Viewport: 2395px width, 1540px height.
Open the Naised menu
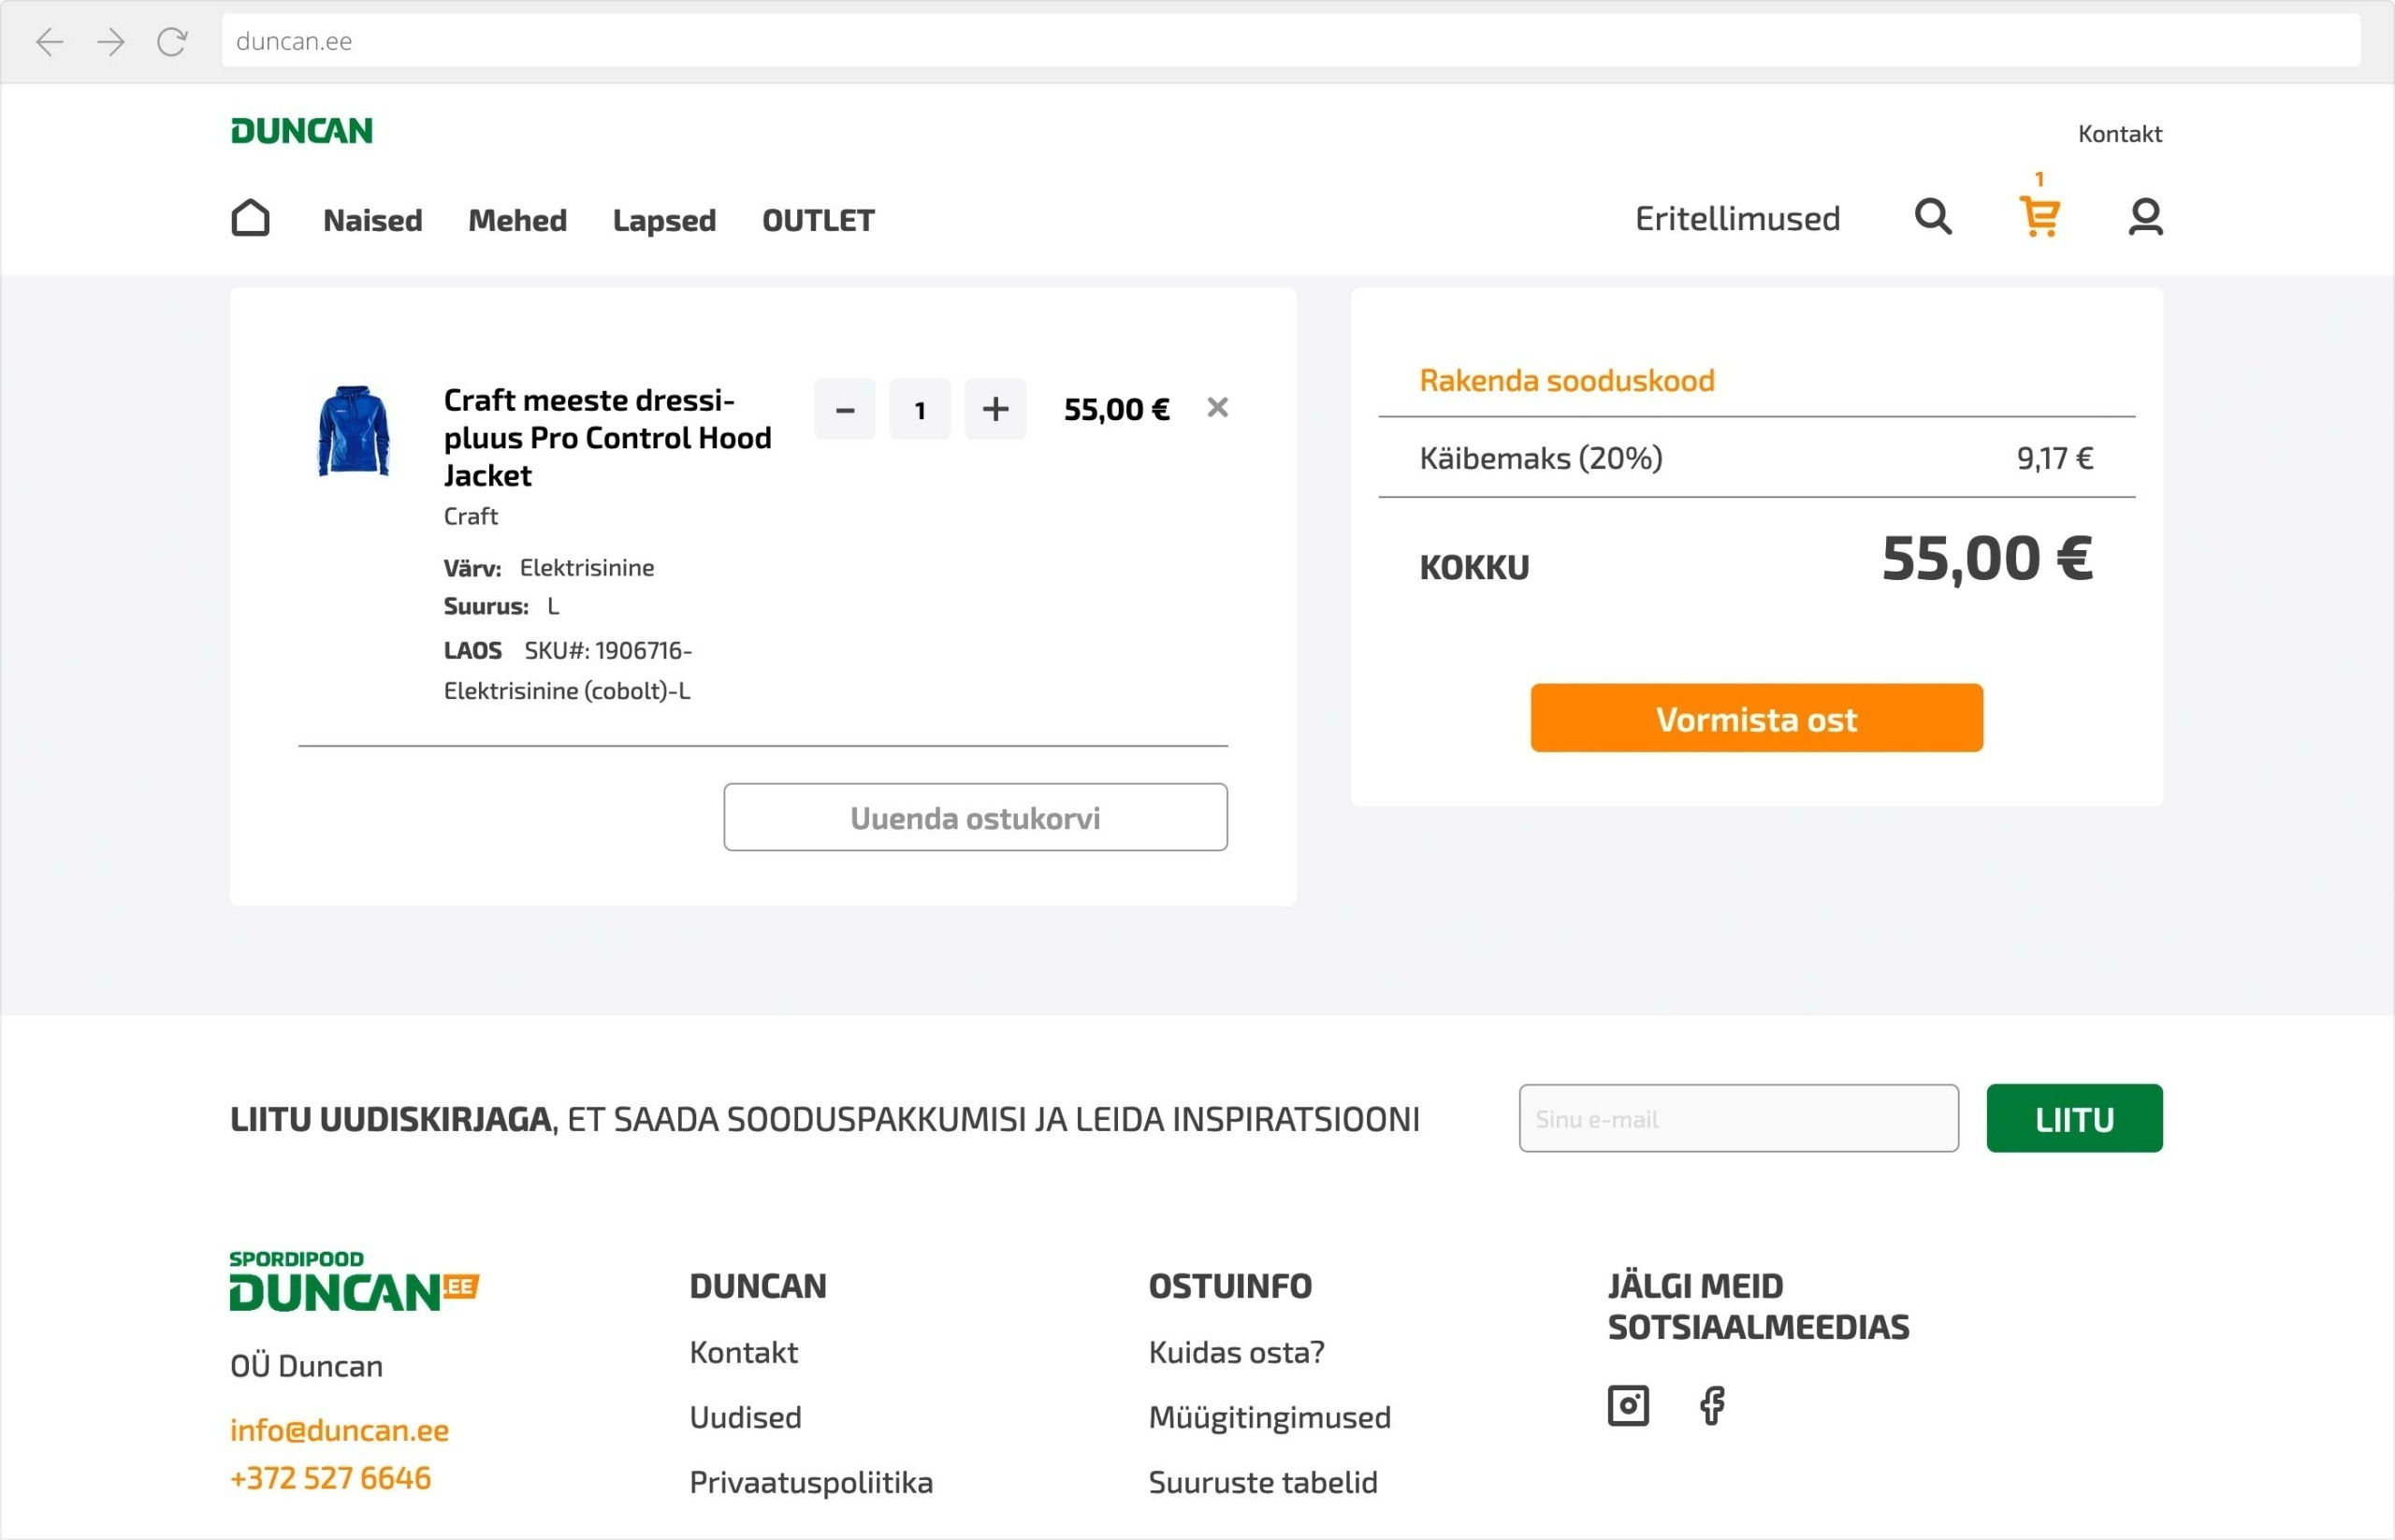tap(372, 220)
